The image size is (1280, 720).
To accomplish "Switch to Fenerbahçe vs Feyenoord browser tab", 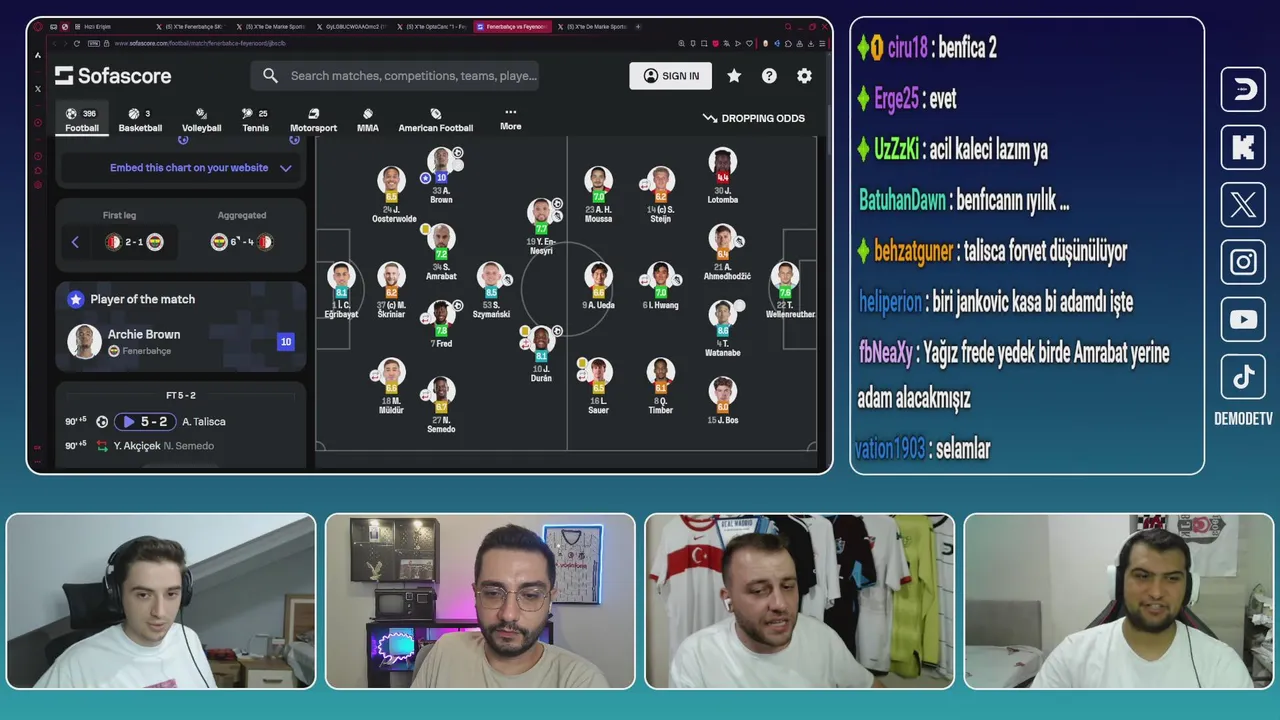I will (511, 26).
